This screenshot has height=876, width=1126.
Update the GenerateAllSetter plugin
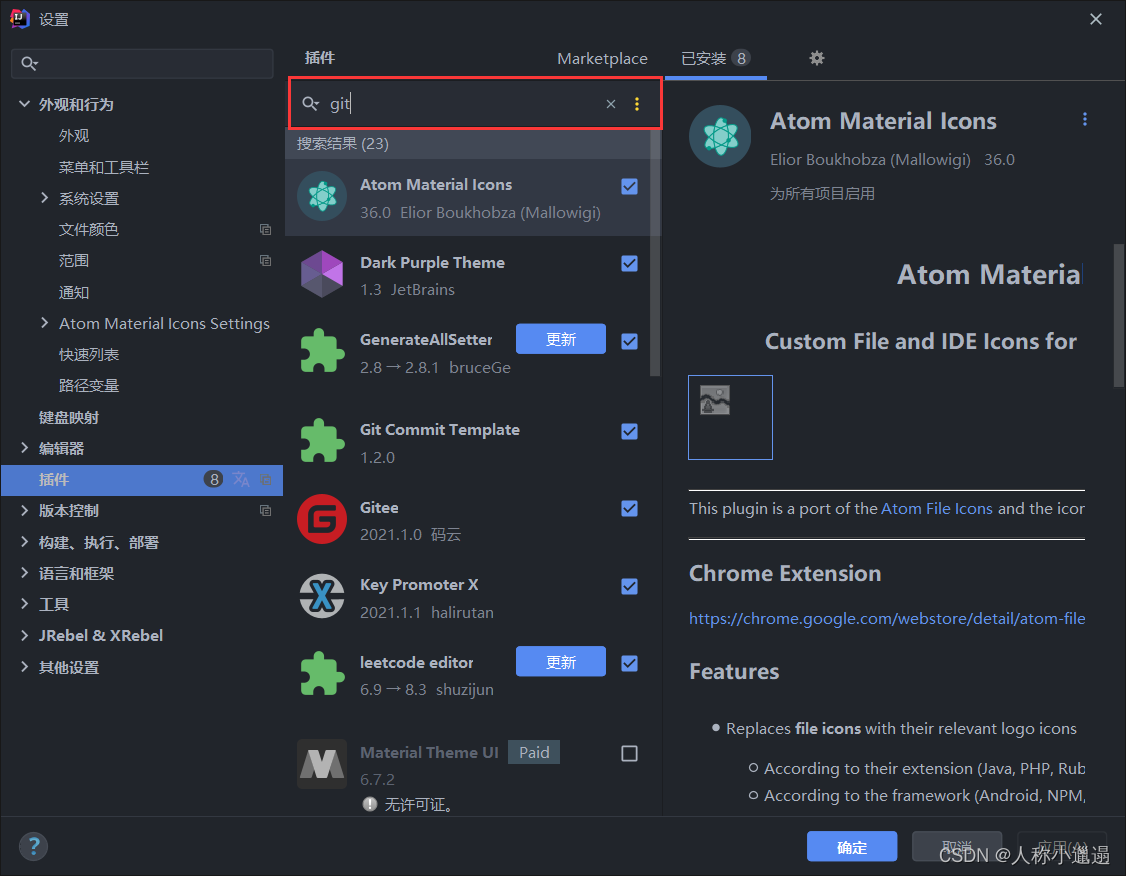coord(560,339)
